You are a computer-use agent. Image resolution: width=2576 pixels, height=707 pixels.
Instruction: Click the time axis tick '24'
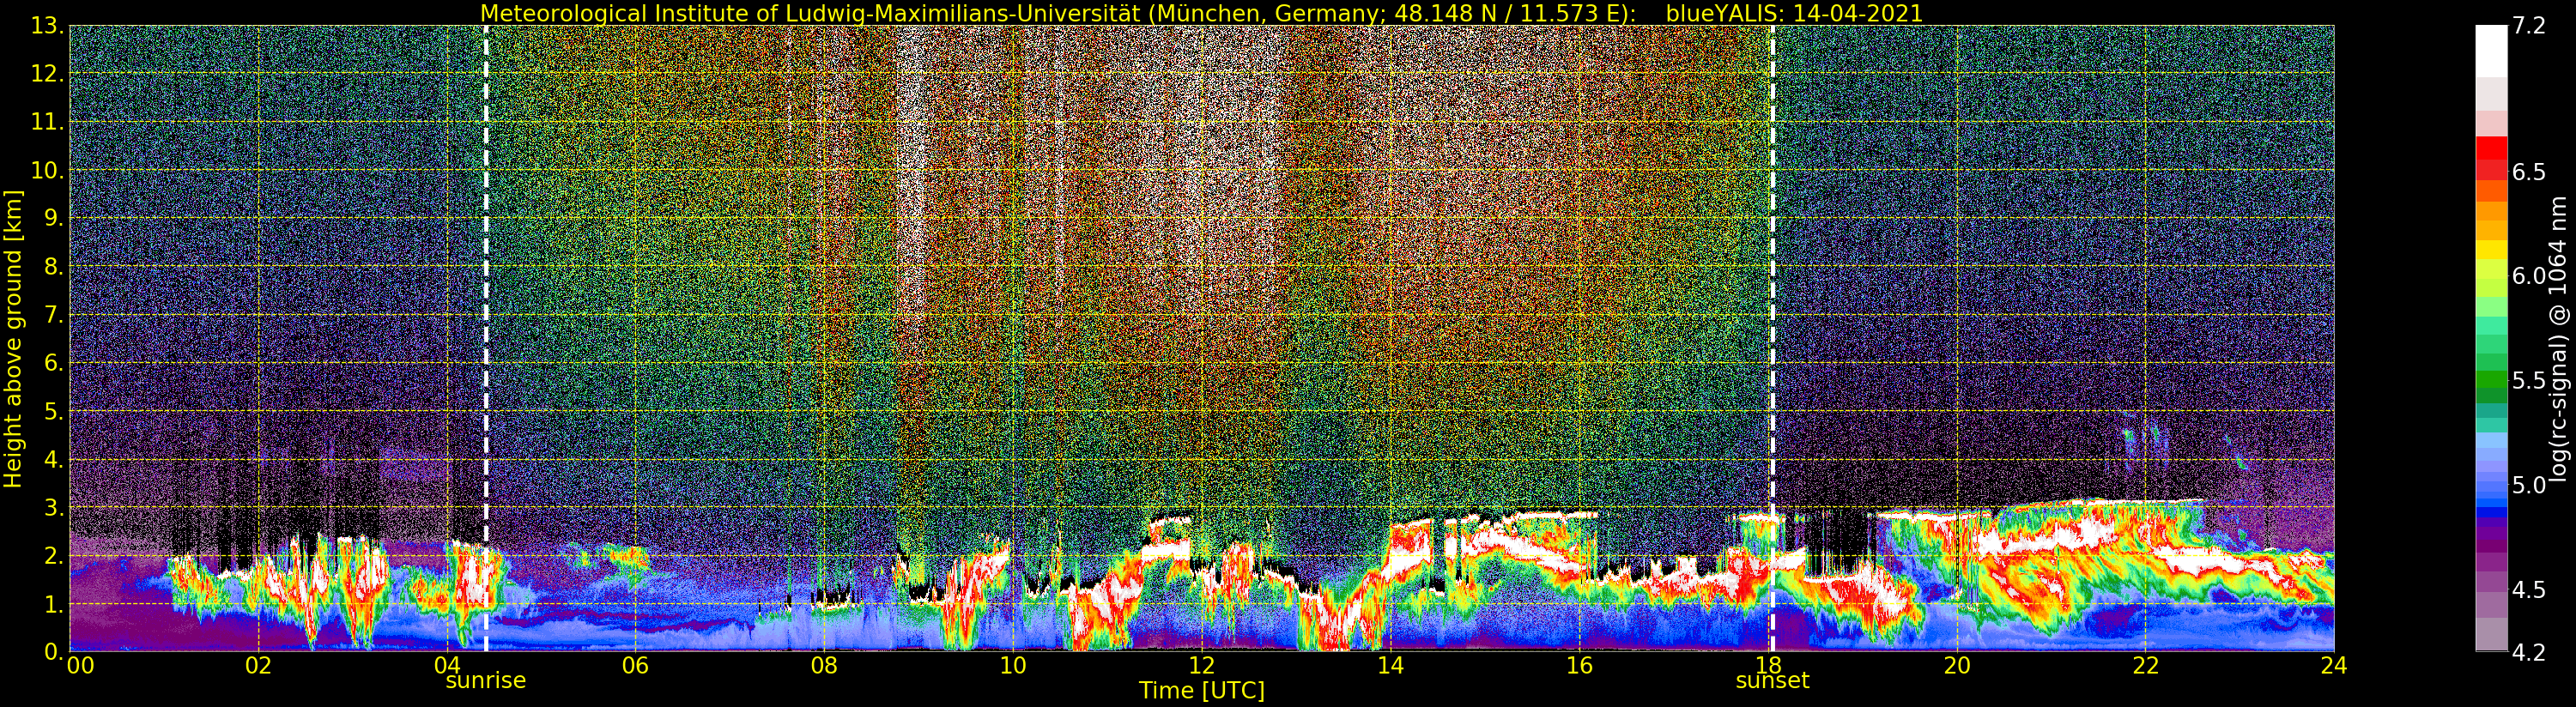2334,665
